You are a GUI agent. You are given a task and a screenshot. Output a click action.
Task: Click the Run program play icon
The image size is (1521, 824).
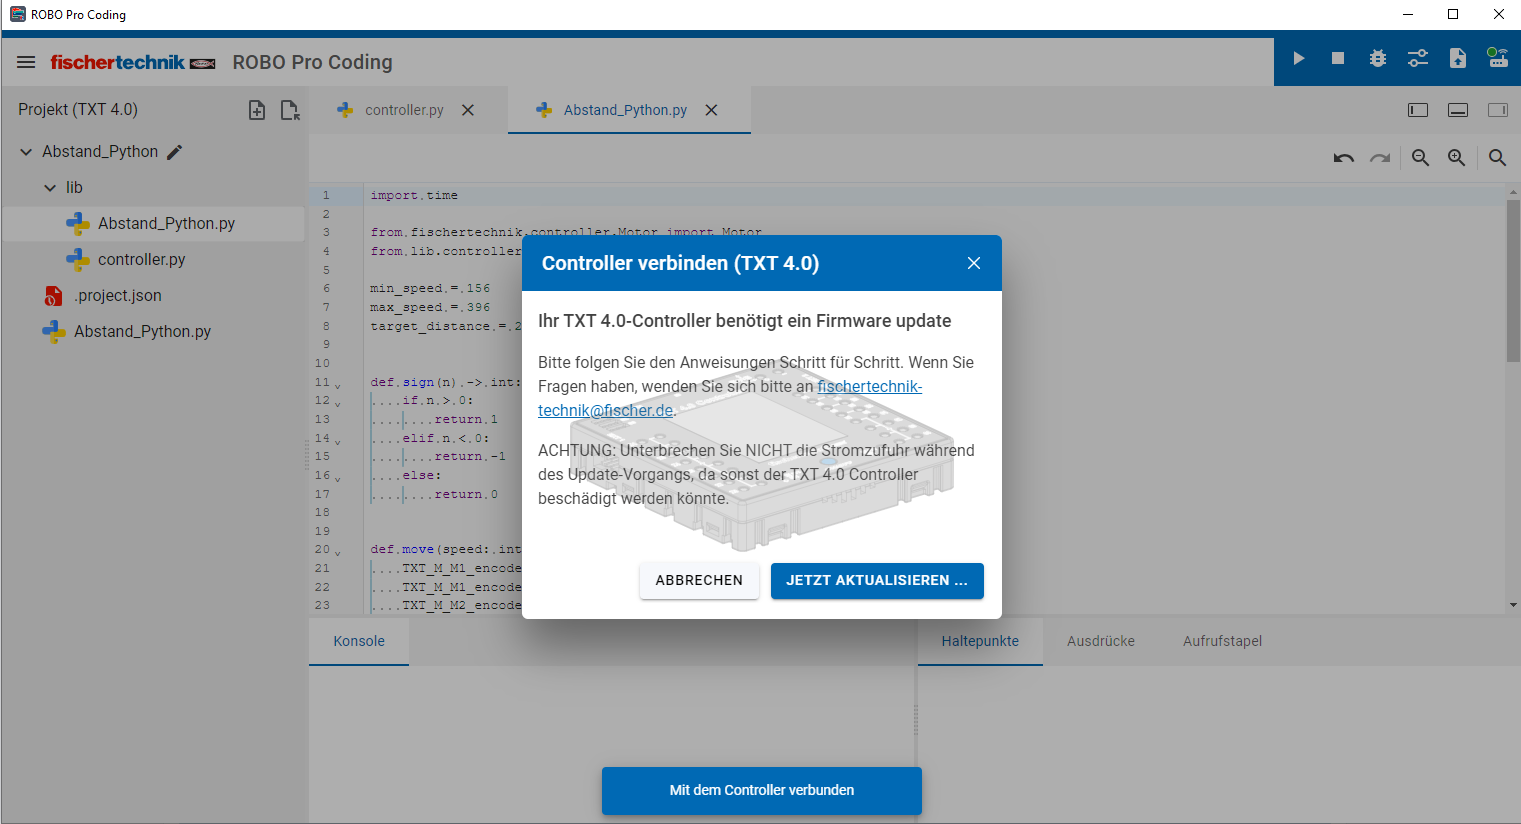tap(1298, 59)
